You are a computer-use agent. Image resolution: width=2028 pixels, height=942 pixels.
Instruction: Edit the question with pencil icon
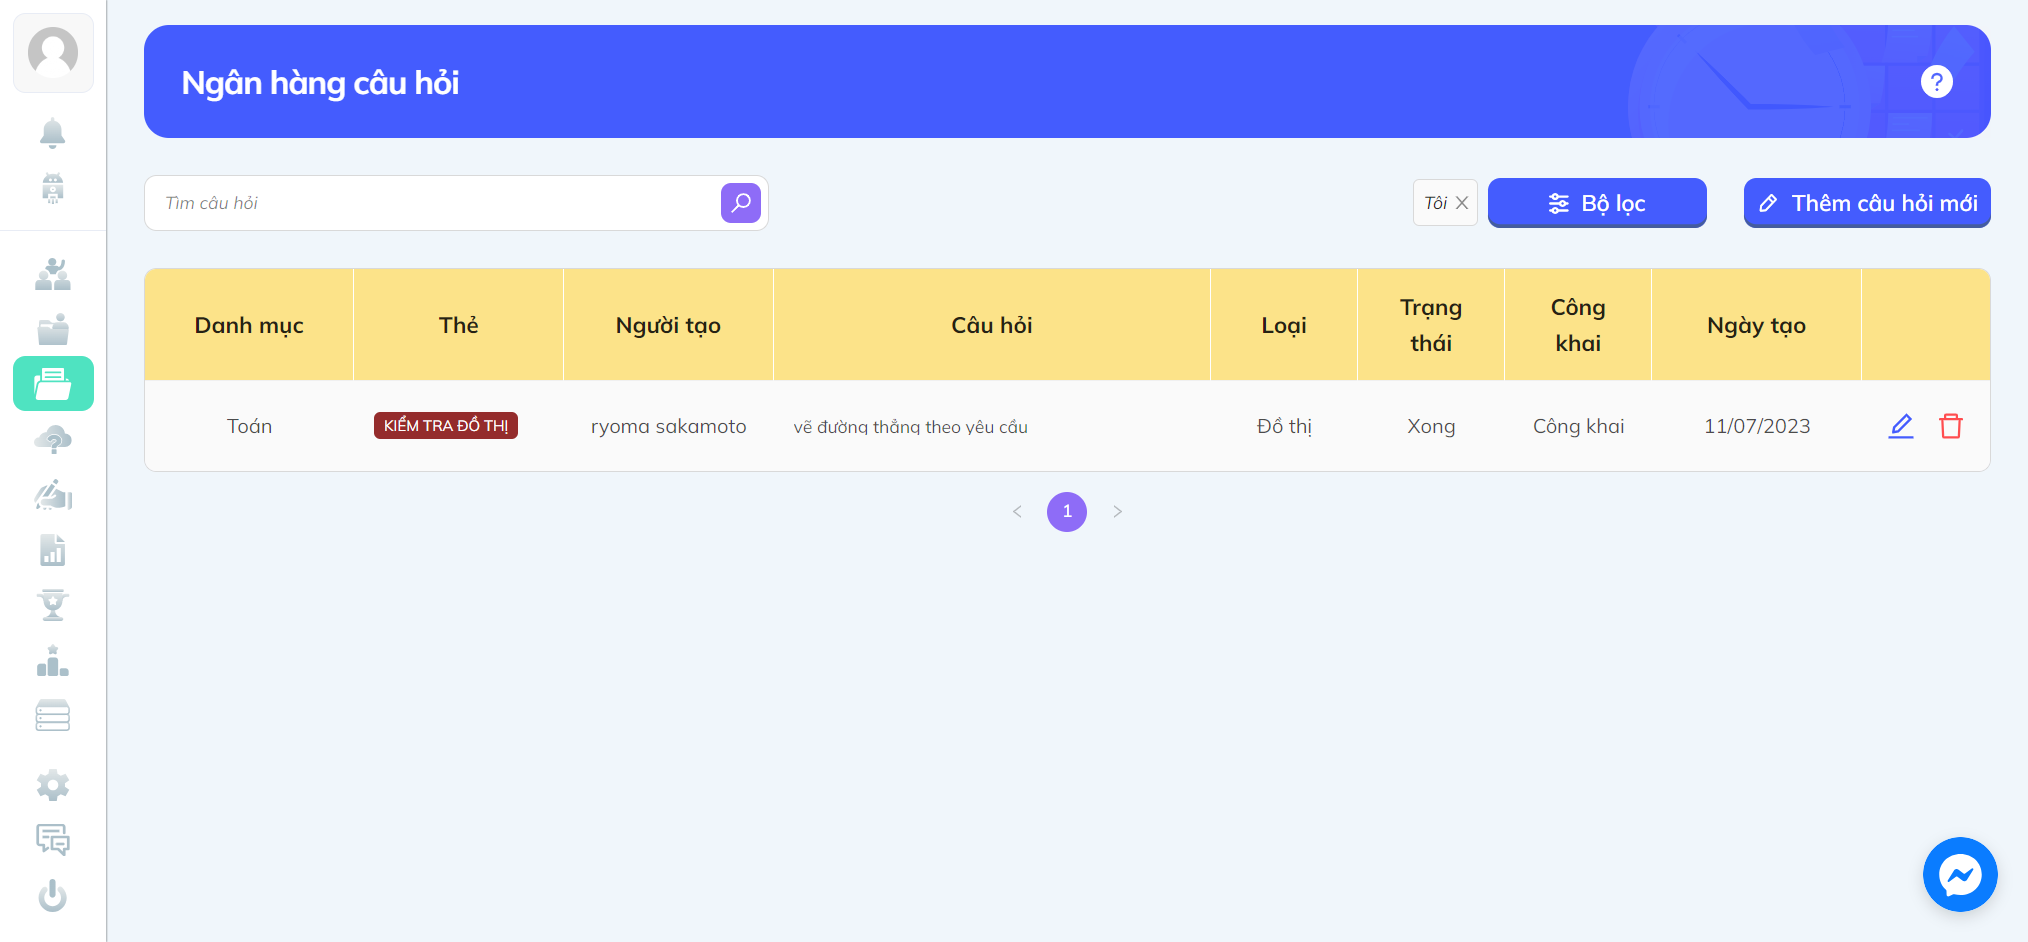1901,426
